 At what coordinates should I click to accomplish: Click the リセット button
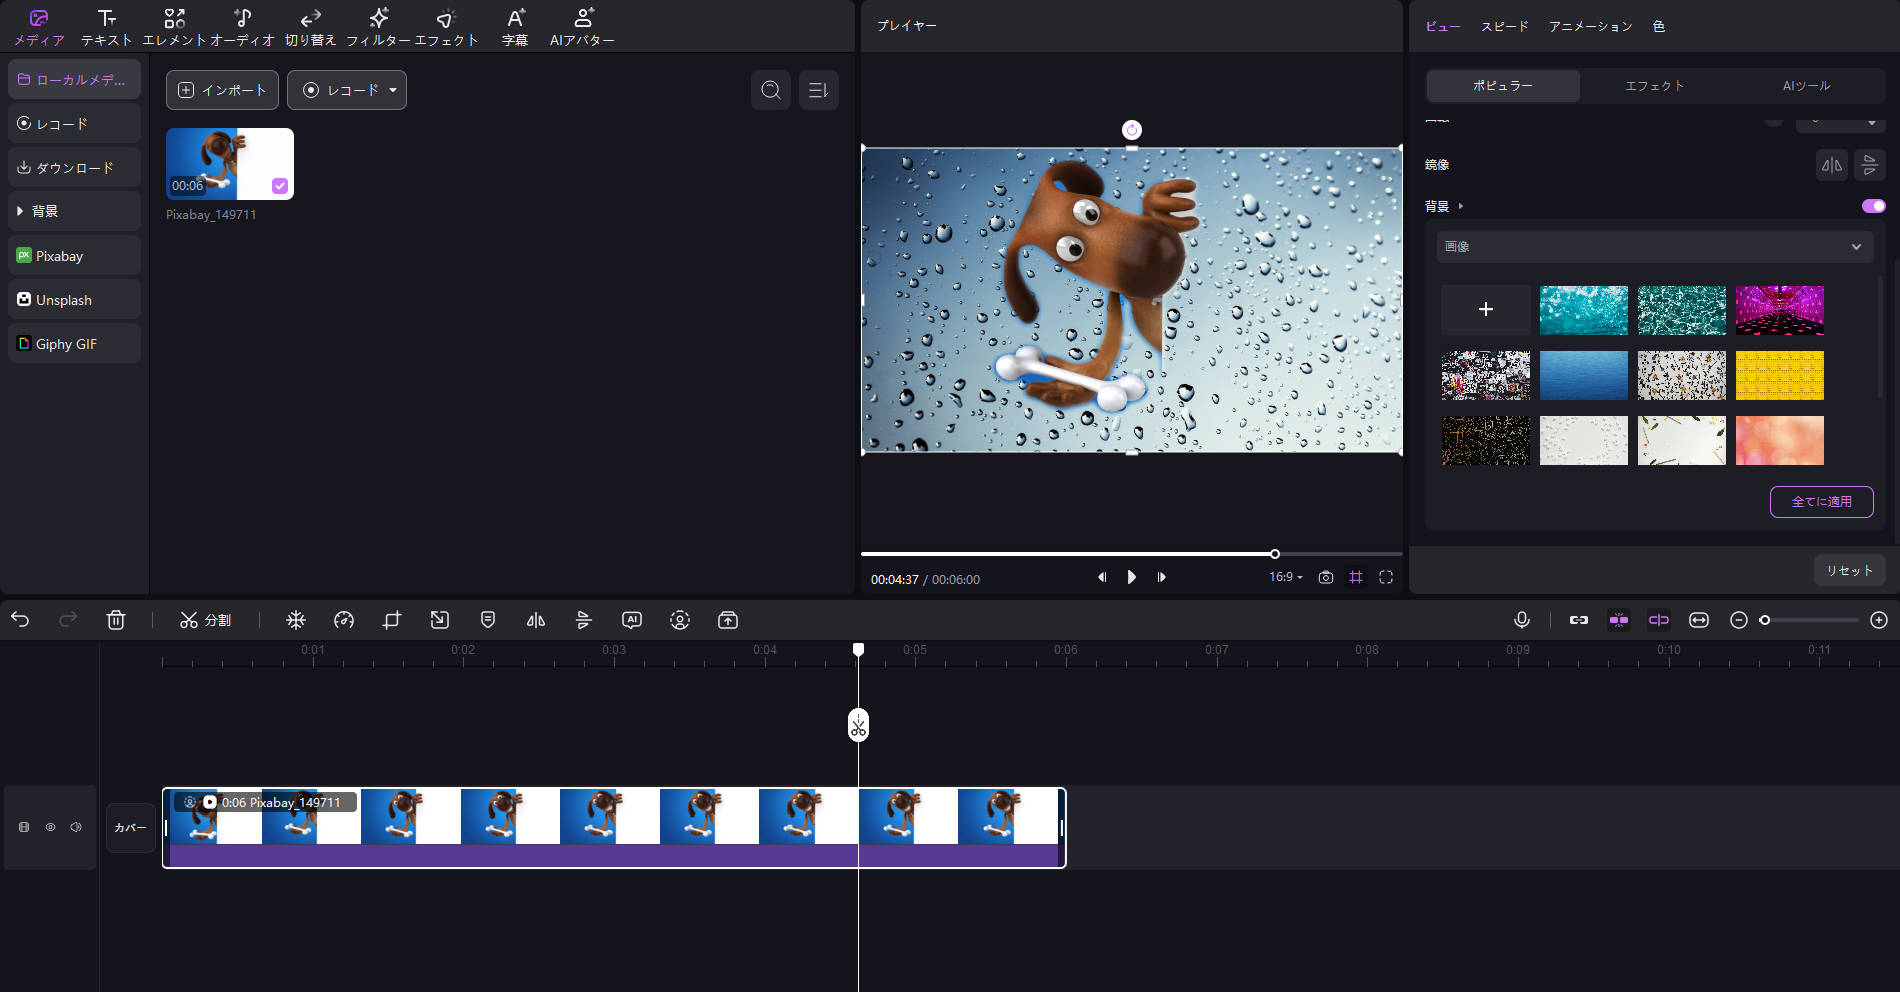coord(1850,571)
